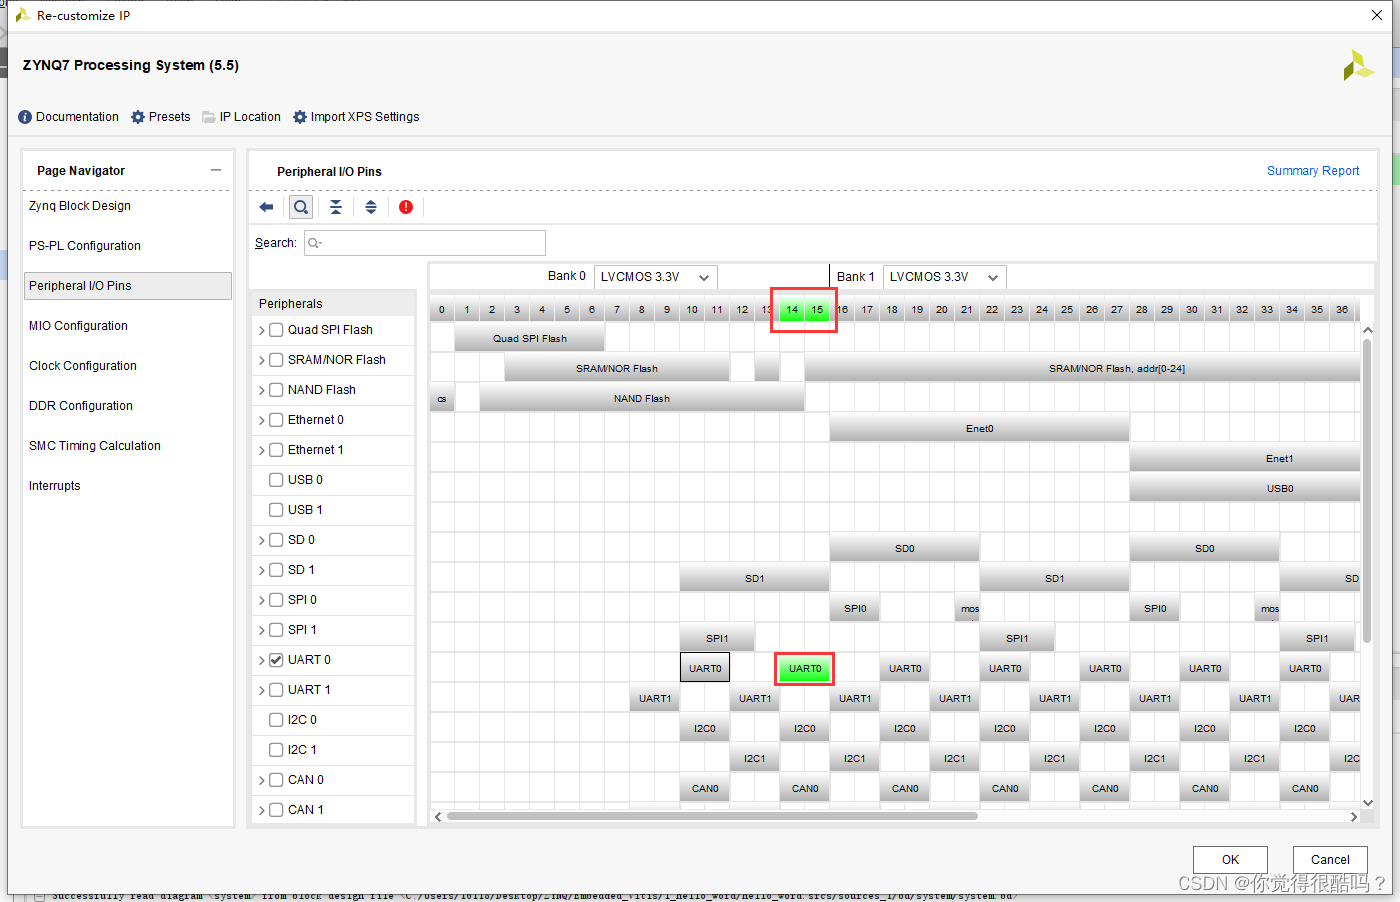Open the Bank 0 voltage dropdown
Screen dimensions: 1400x902
656,277
